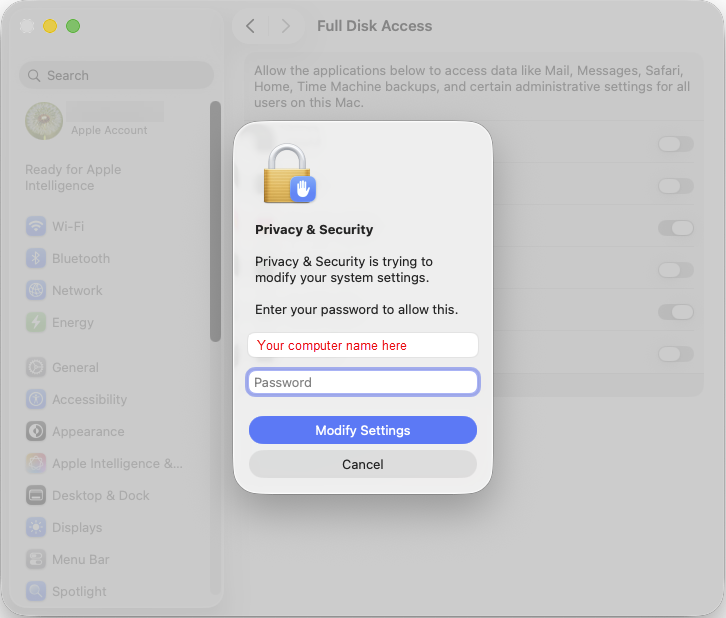Click the Energy lightning icon
This screenshot has height=618, width=726.
click(x=36, y=322)
